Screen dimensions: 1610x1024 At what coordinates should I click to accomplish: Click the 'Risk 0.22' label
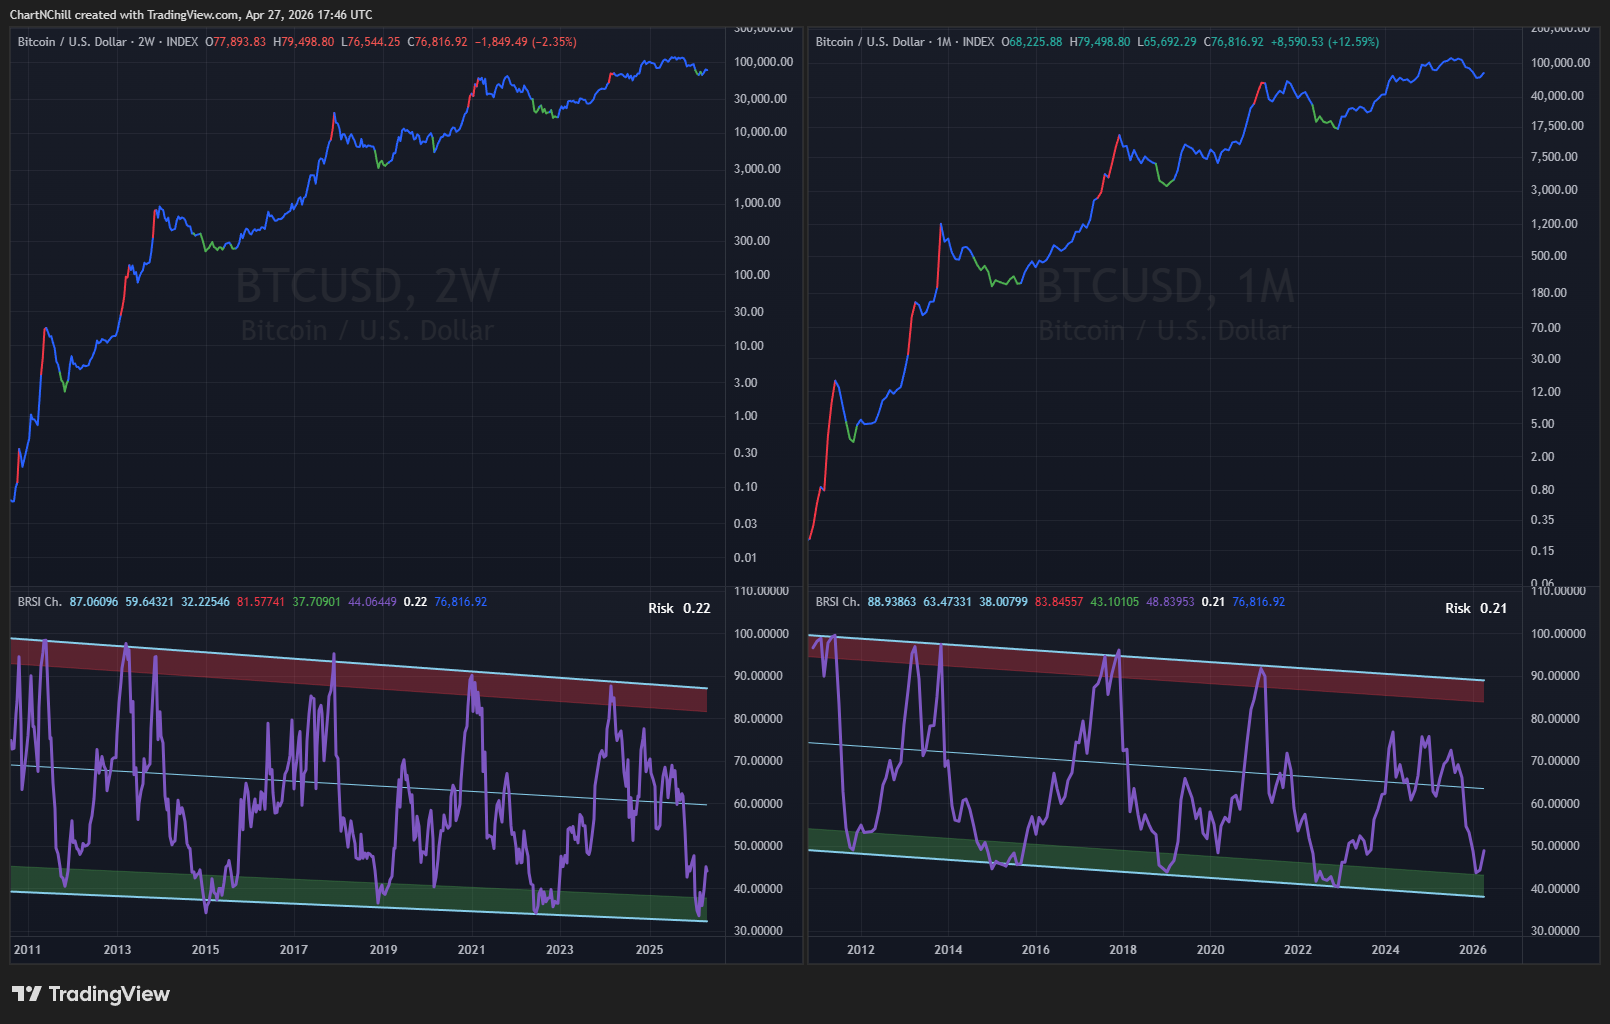pos(679,608)
